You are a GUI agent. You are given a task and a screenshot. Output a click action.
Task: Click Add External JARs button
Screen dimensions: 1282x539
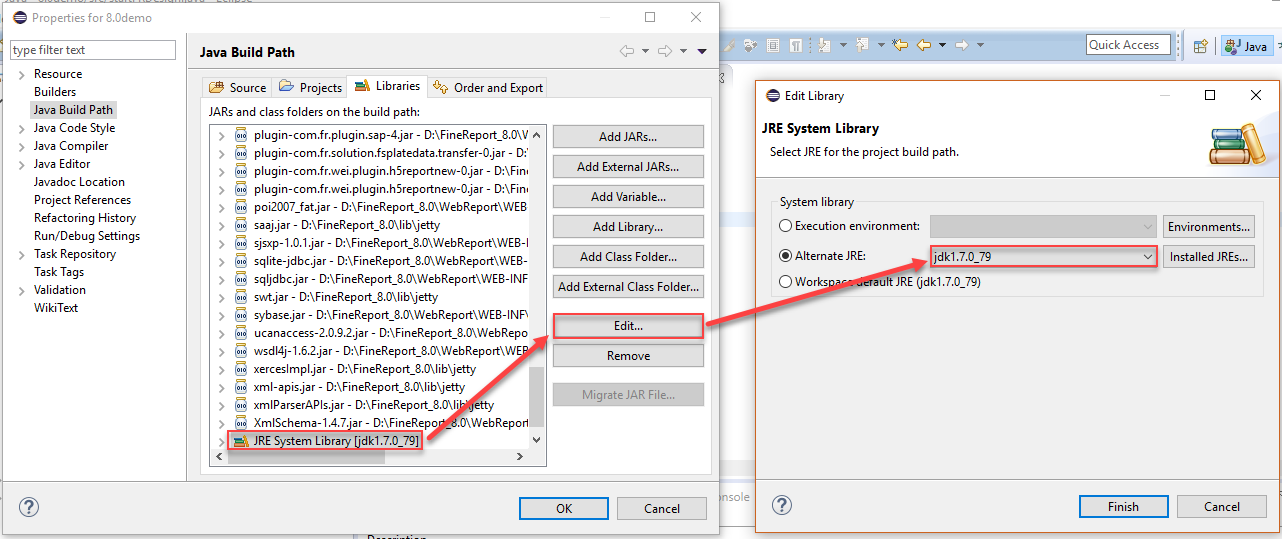pos(628,167)
